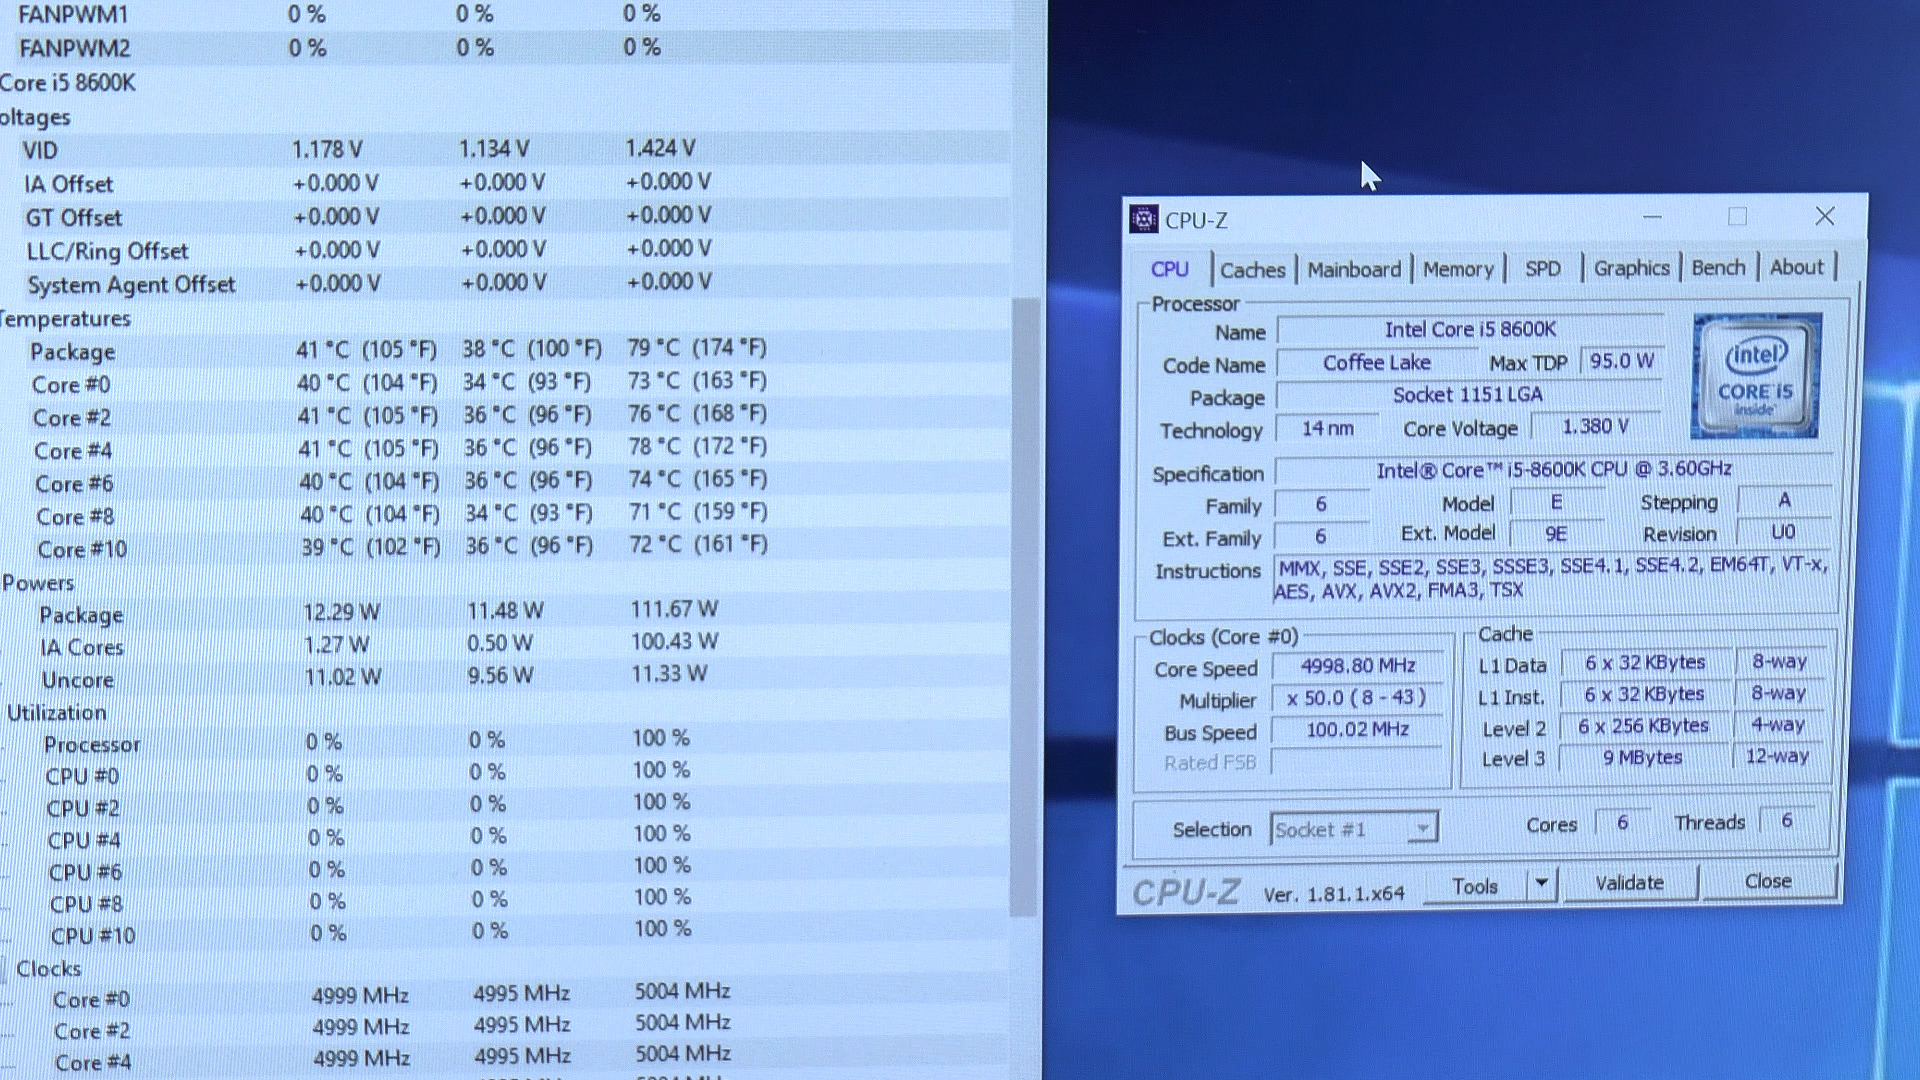Image resolution: width=1920 pixels, height=1080 pixels.
Task: Select the Core #2 clock row
Action: pyautogui.click(x=505, y=1028)
